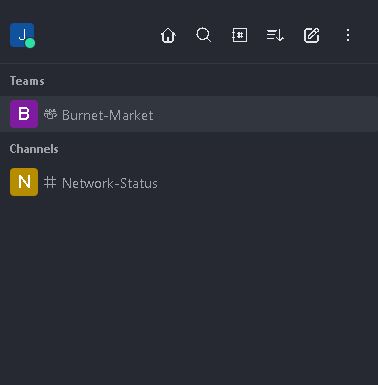This screenshot has width=378, height=385.
Task: Click the highlighted team row's empty space
Action: pyautogui.click(x=267, y=114)
